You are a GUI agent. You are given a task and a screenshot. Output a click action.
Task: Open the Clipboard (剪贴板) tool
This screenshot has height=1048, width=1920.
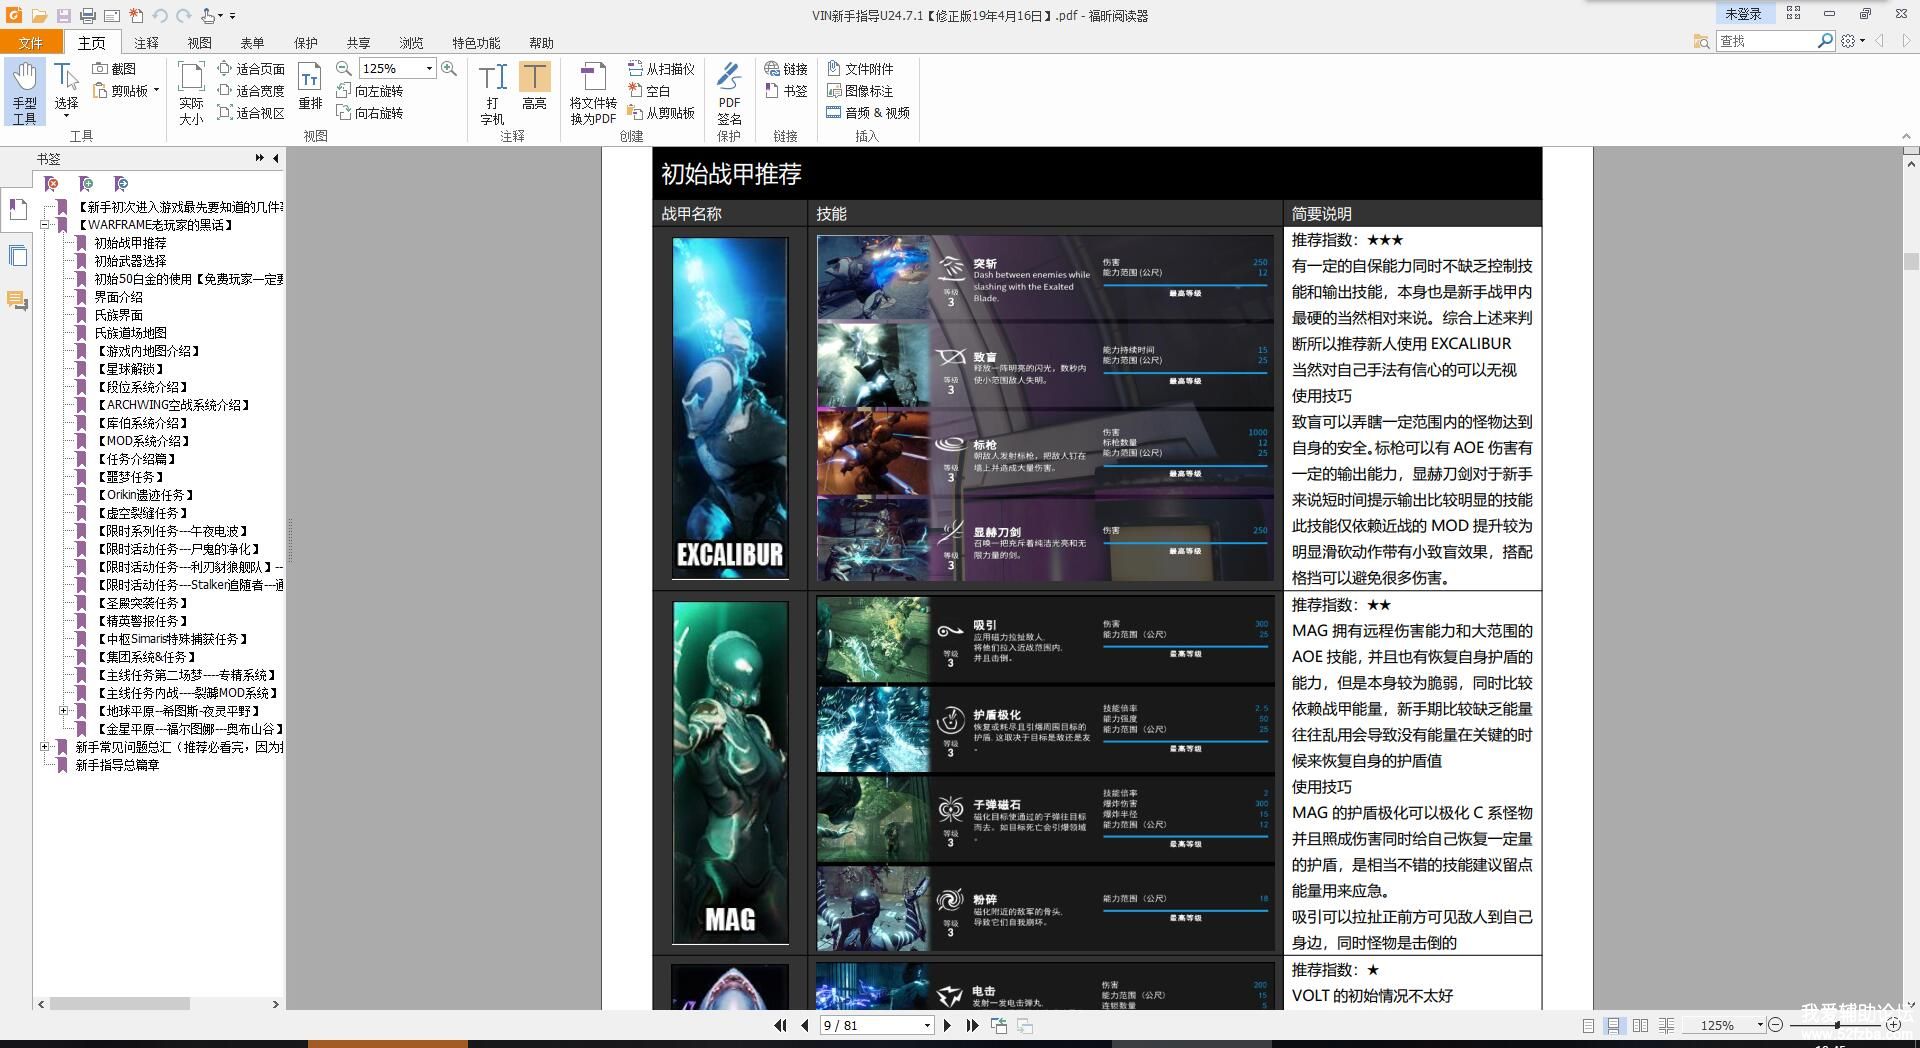pos(125,90)
